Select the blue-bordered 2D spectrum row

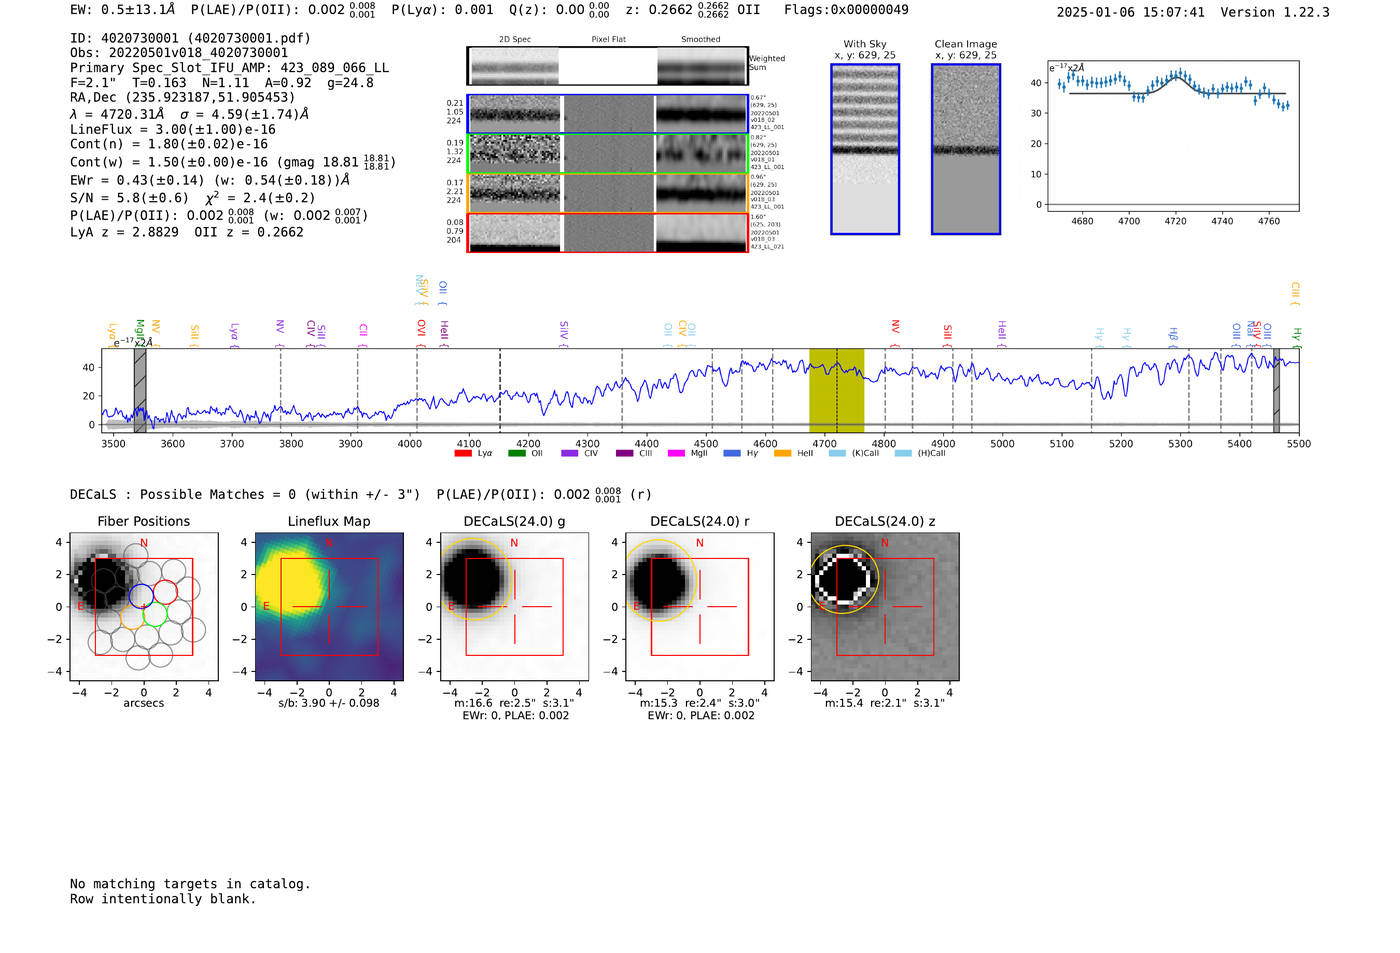[x=607, y=114]
